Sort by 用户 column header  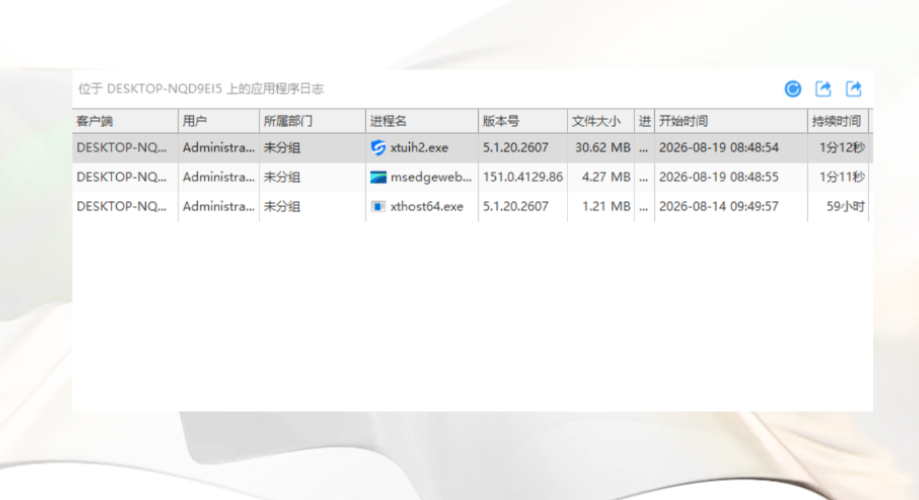point(219,121)
